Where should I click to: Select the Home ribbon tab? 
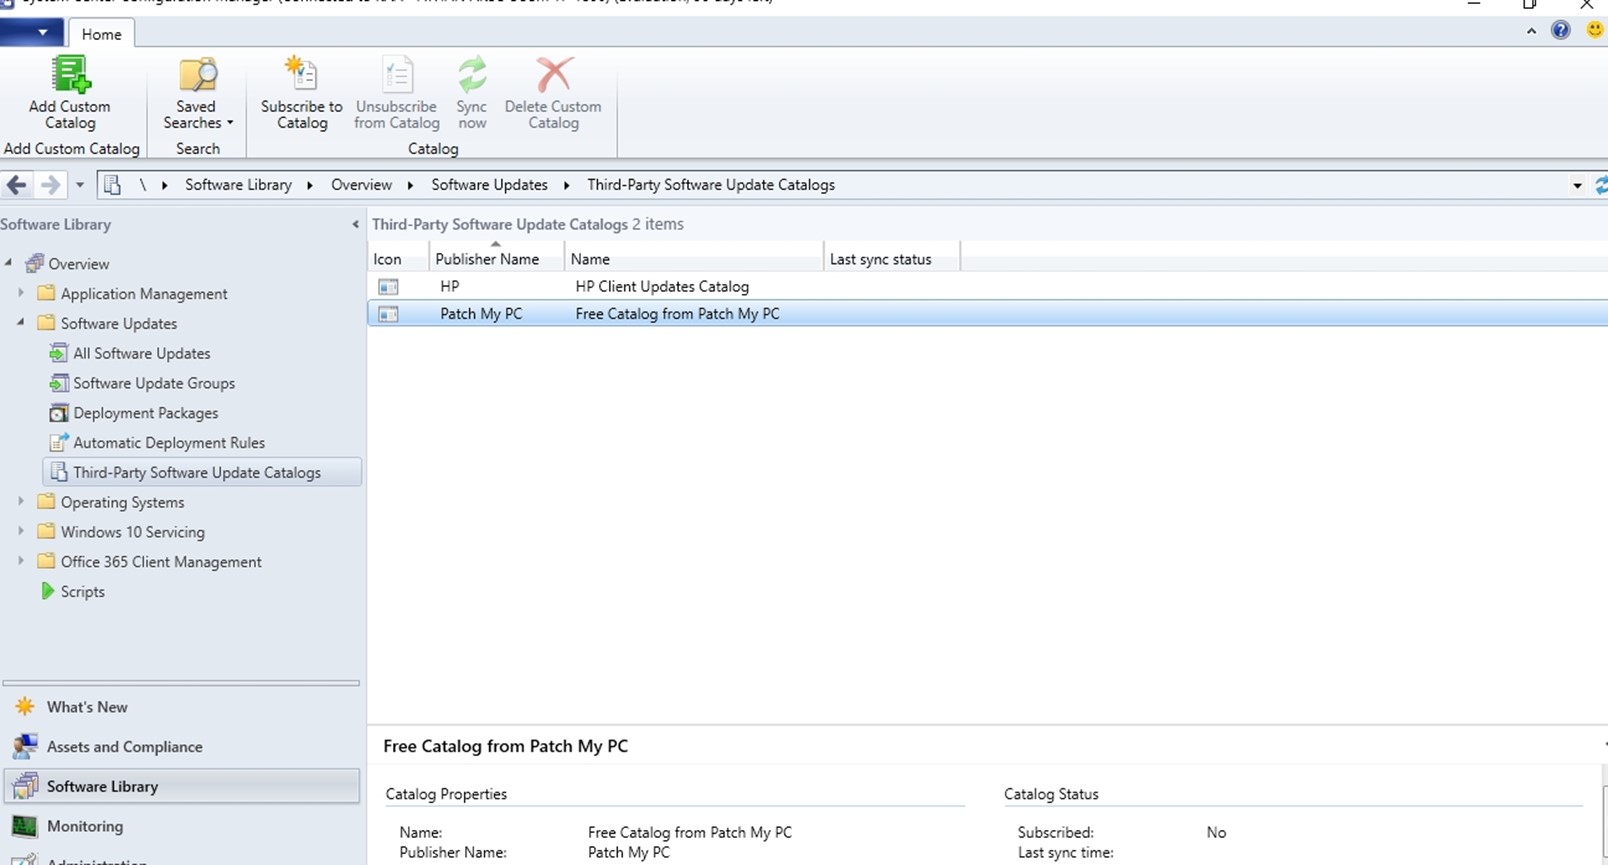coord(101,34)
